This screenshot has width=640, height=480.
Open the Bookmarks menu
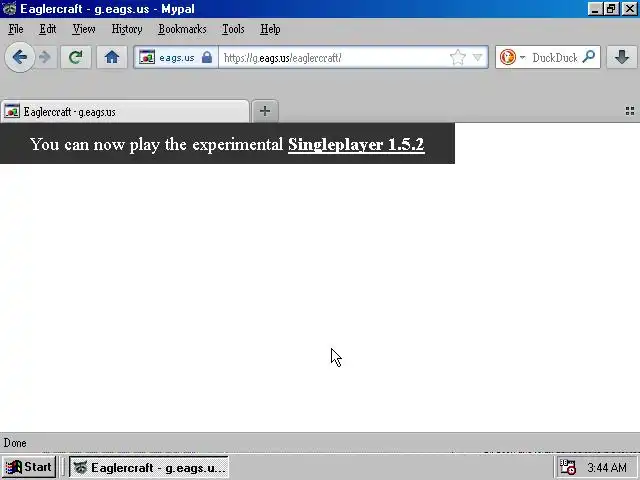pyautogui.click(x=182, y=29)
